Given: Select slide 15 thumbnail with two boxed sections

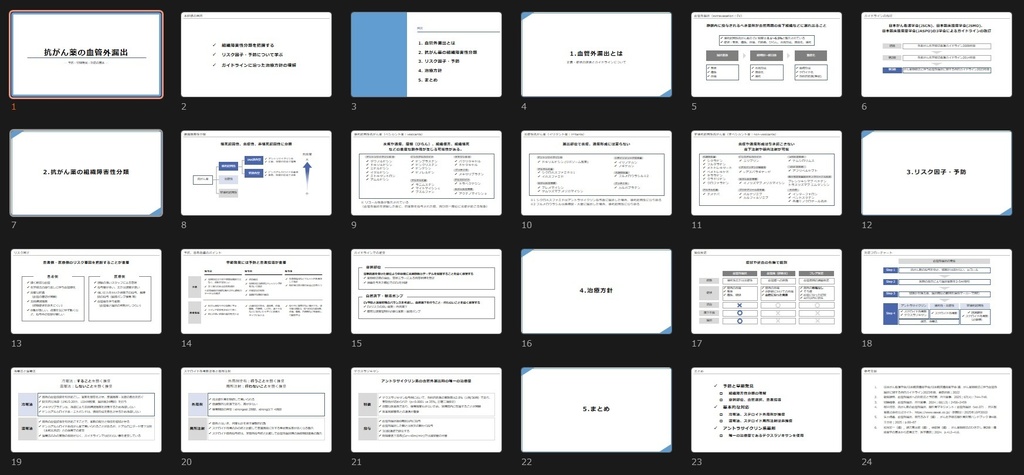Looking at the screenshot, I should (x=426, y=291).
